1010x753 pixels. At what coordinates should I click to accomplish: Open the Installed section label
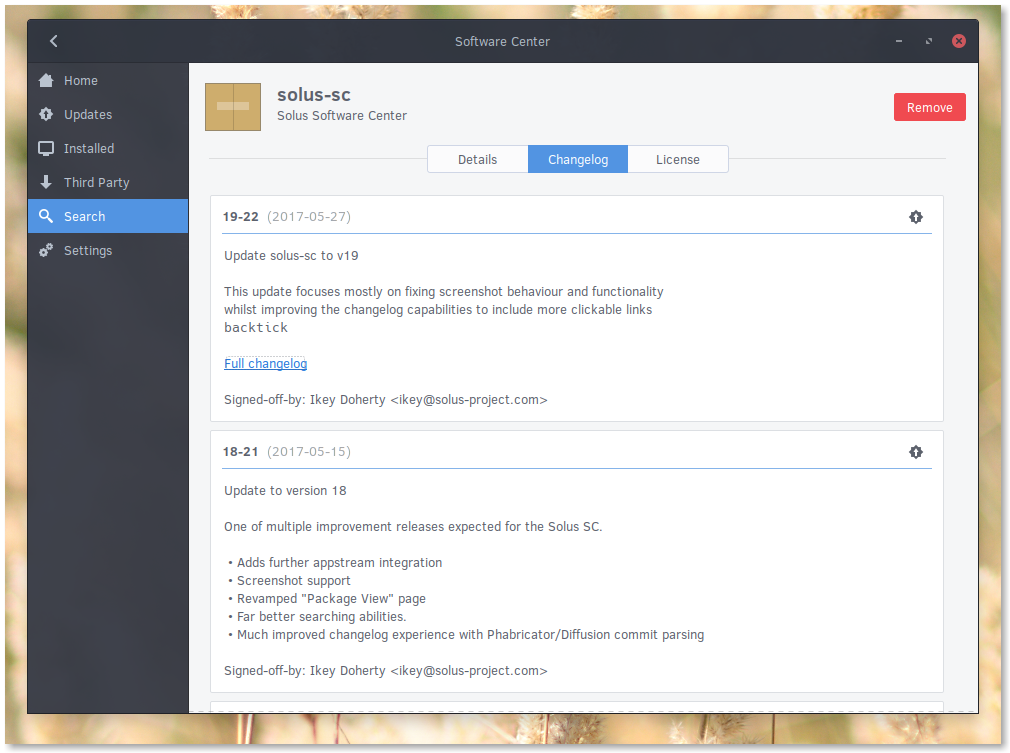(89, 149)
